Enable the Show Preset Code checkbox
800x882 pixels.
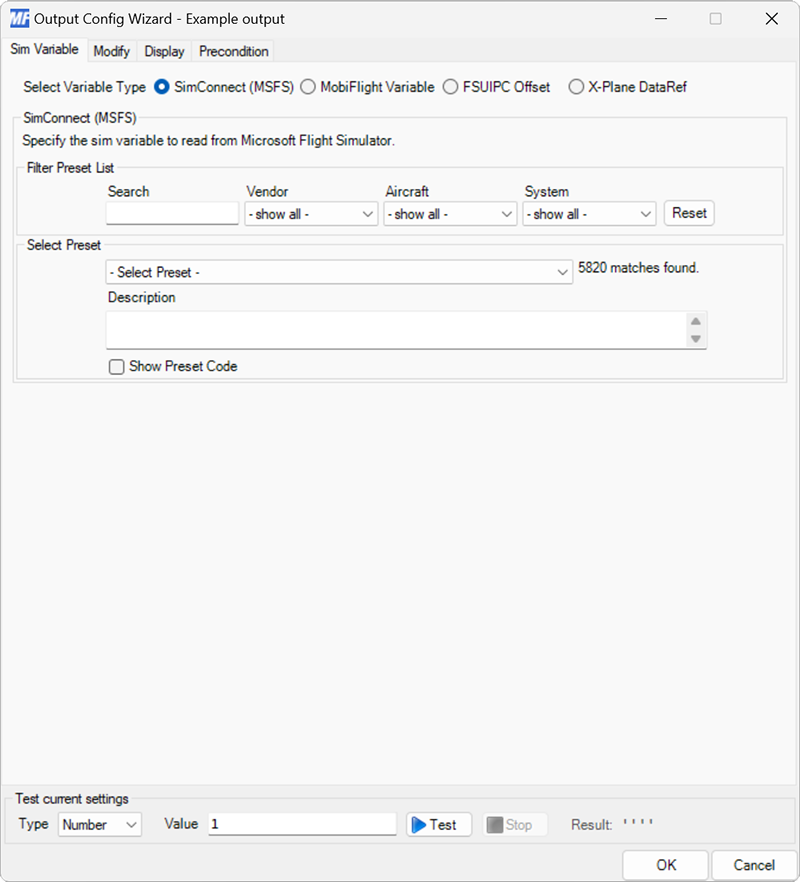116,367
